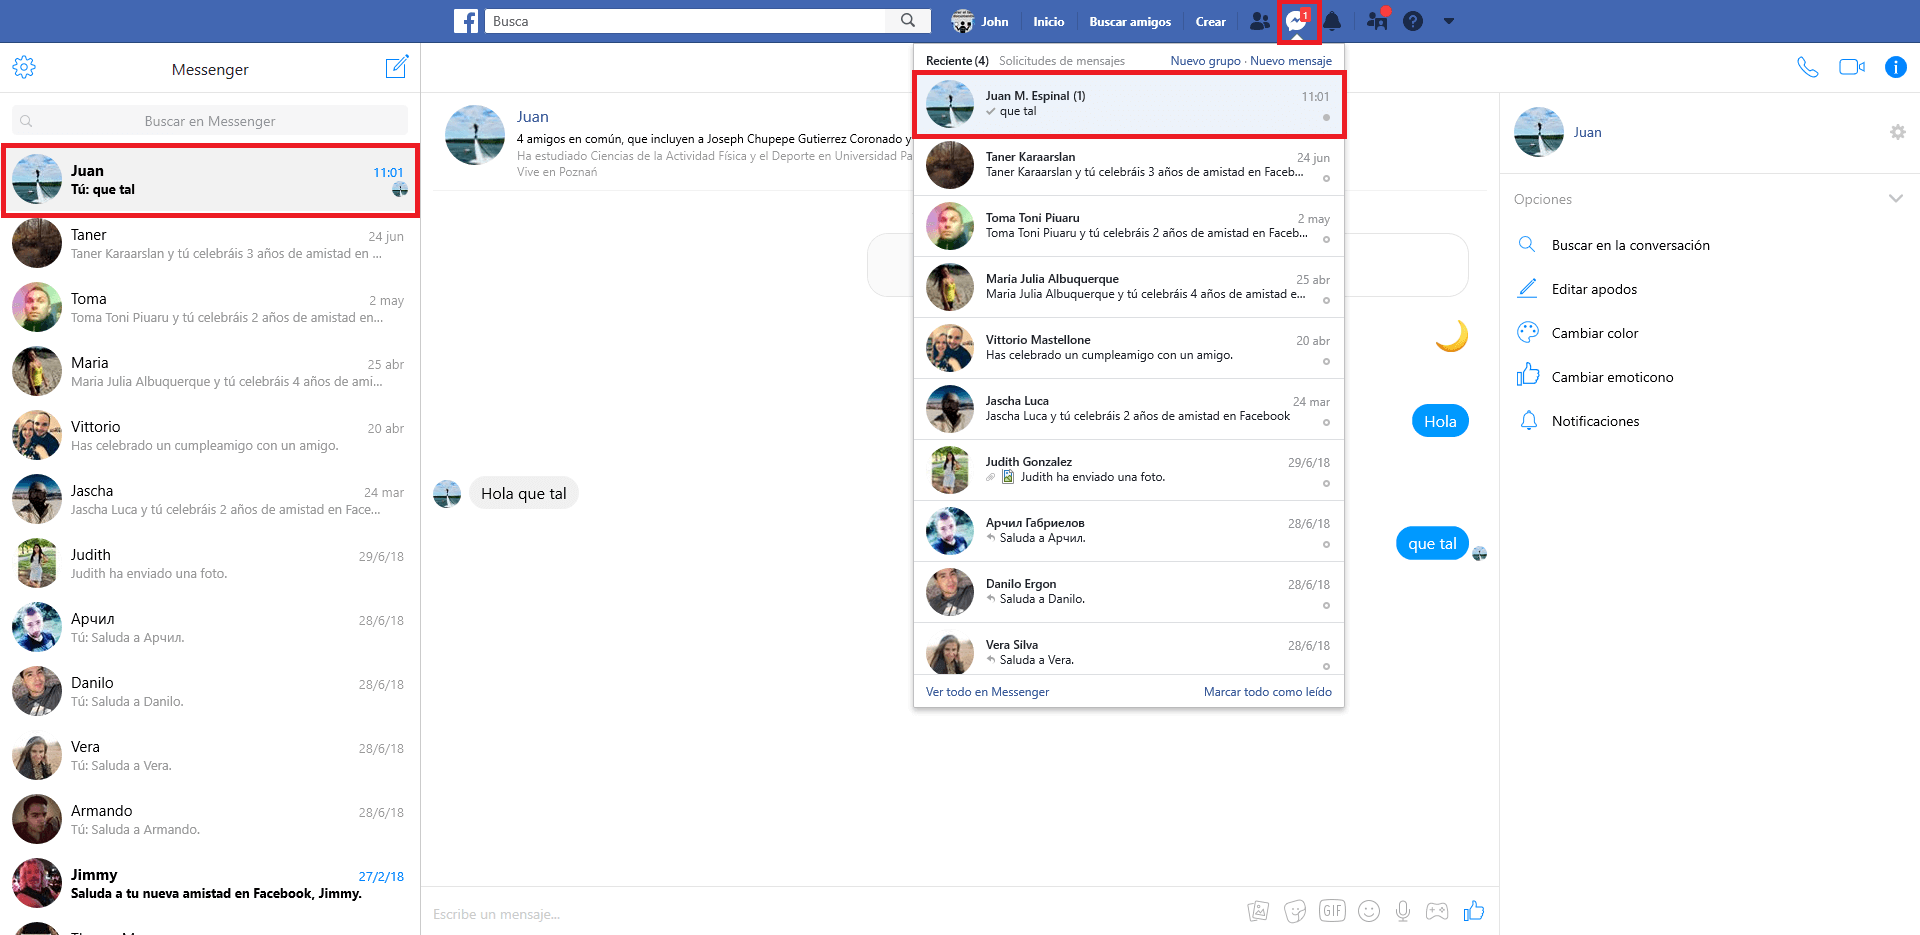Open the sticker picker icon
Viewport: 1920px width, 935px height.
pyautogui.click(x=1295, y=911)
